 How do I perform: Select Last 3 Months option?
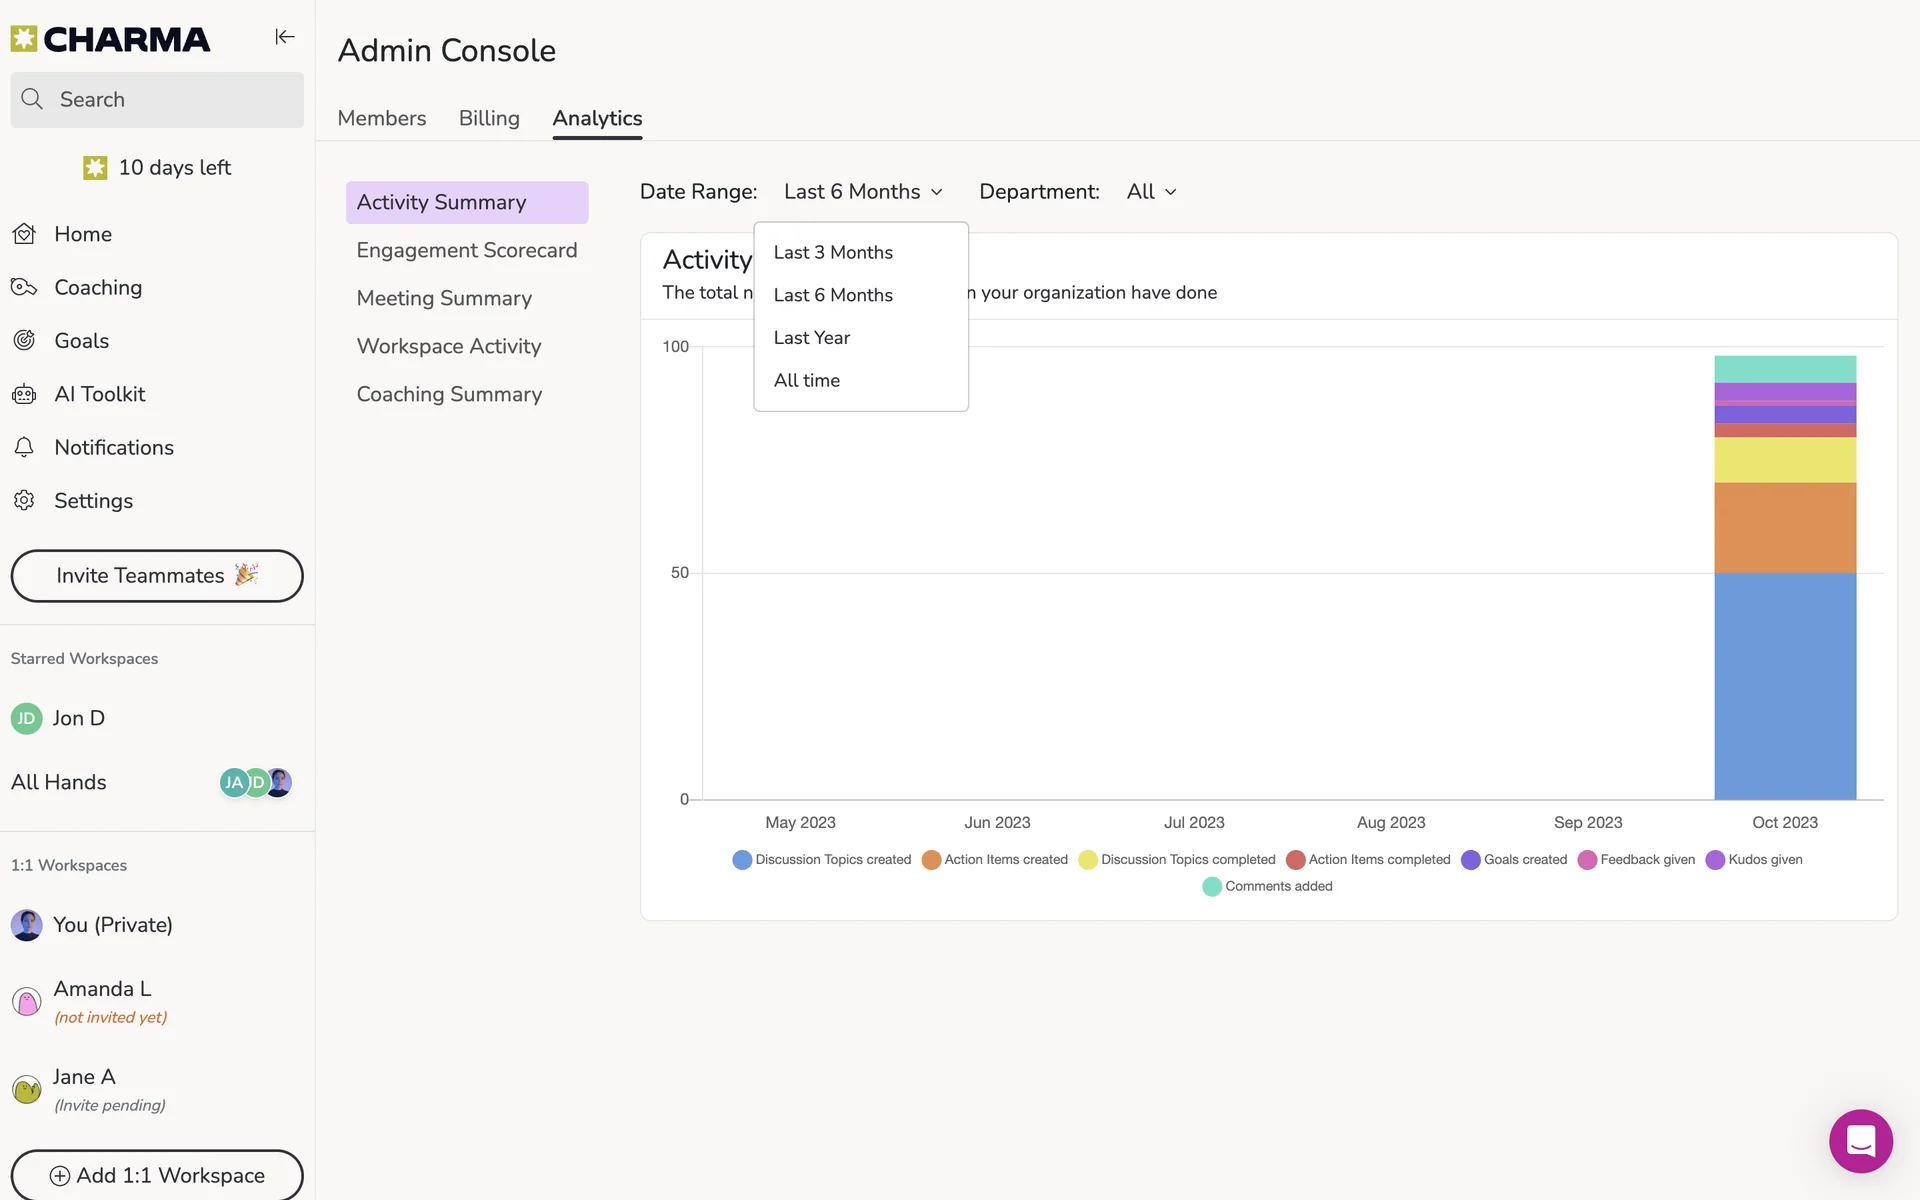[x=833, y=253]
